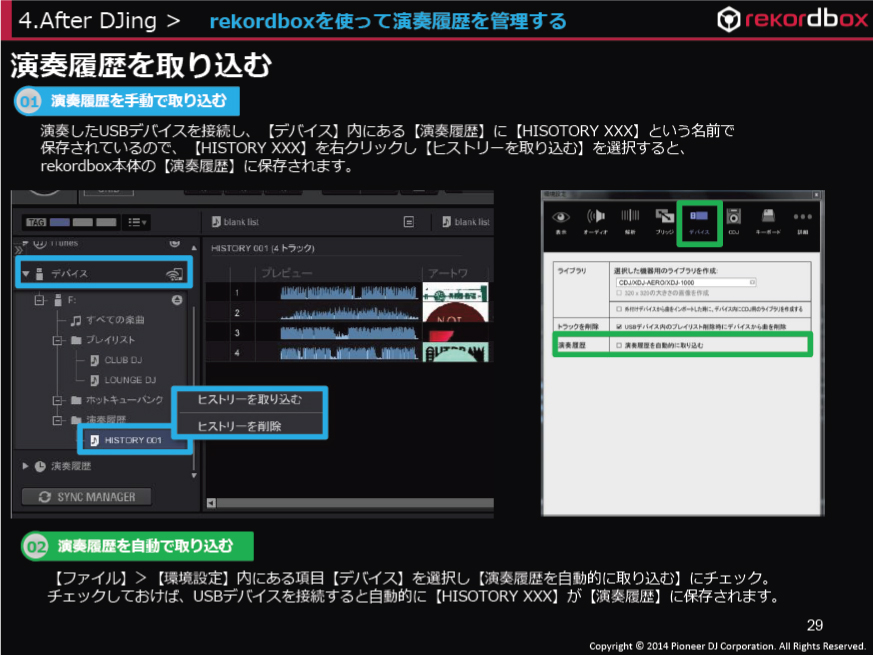The width and height of the screenshot is (873, 655).
Task: Click the clock icon beside the bottom 演奏履歴
Action: [40, 466]
